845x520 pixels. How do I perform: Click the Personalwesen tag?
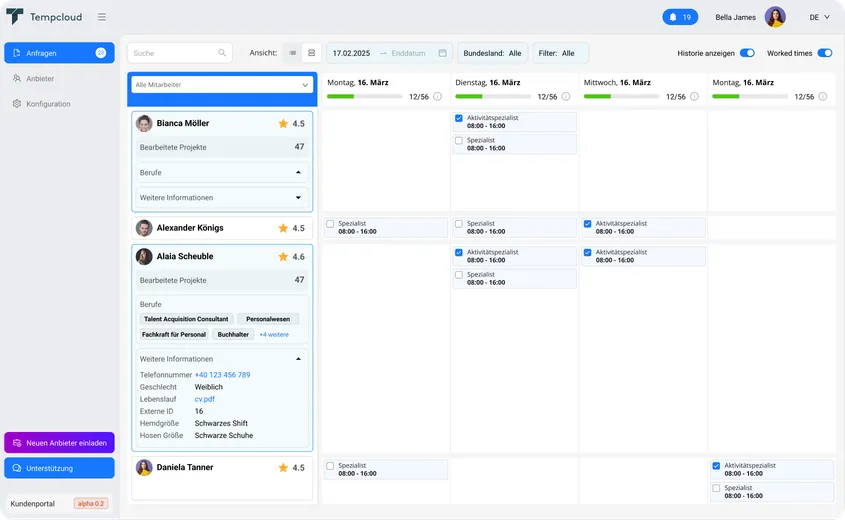click(268, 319)
